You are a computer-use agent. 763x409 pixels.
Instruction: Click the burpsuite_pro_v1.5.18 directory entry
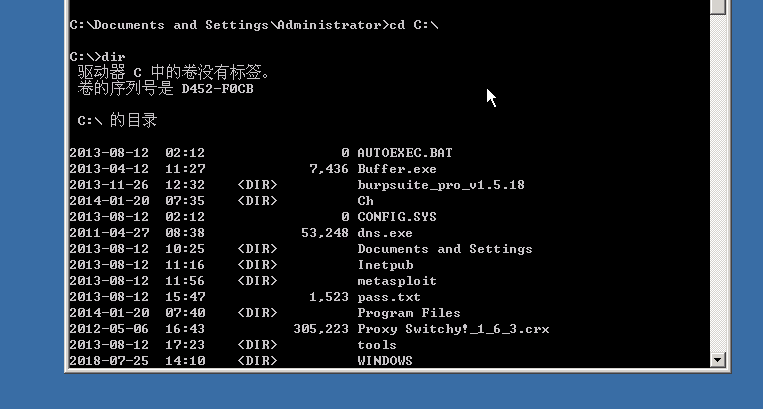point(441,185)
